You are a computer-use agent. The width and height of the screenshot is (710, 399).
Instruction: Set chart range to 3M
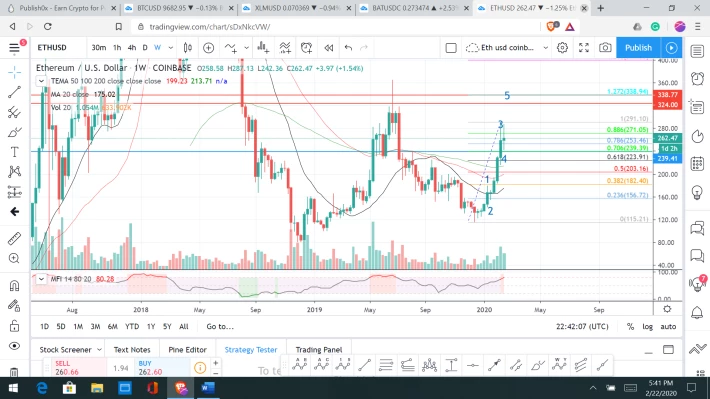[x=95, y=327]
